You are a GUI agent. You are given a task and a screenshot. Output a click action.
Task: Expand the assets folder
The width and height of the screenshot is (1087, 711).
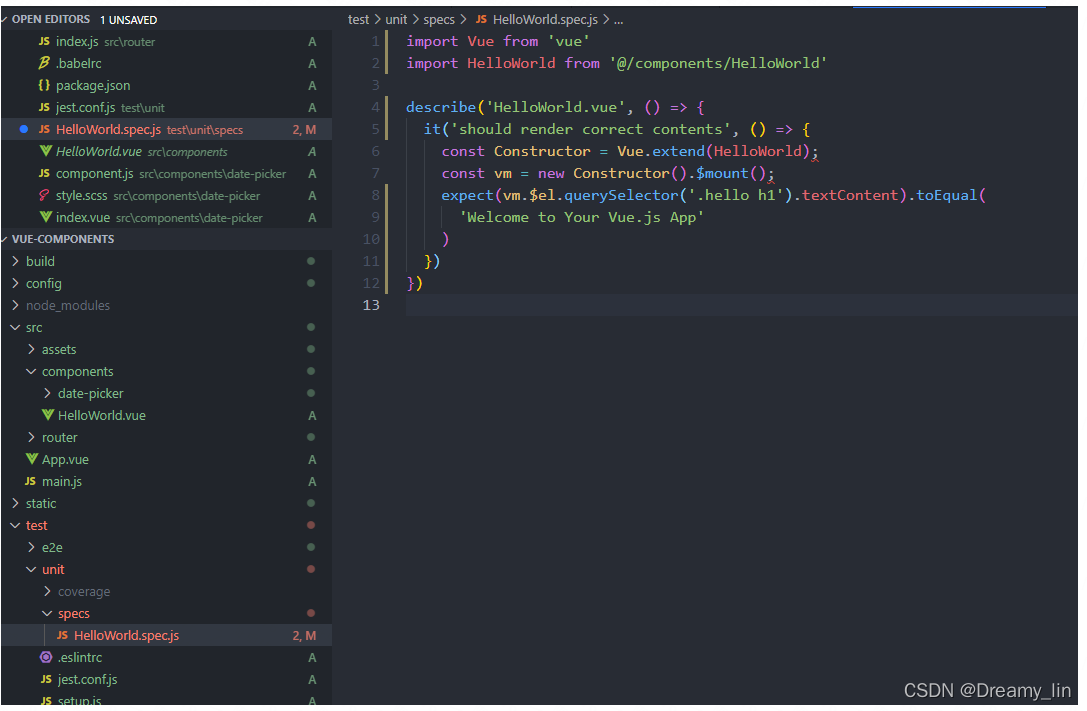[x=31, y=349]
